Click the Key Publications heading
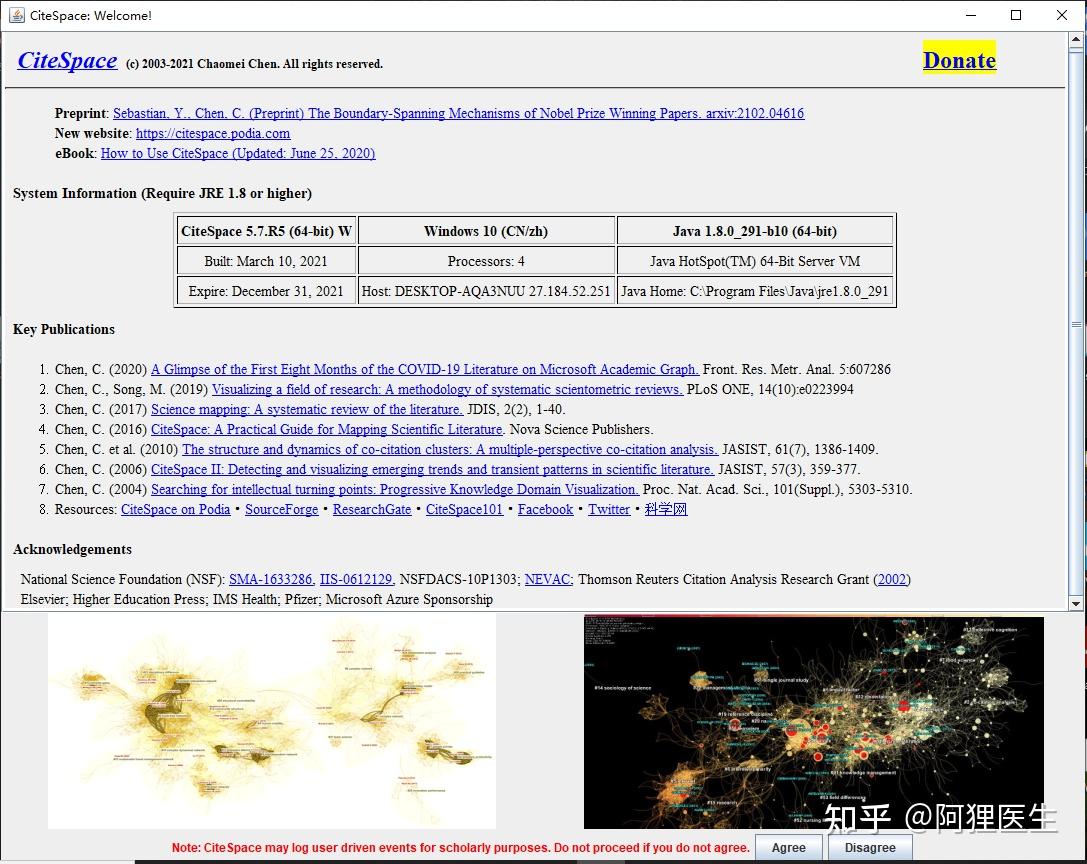The width and height of the screenshot is (1087, 864). click(x=64, y=329)
